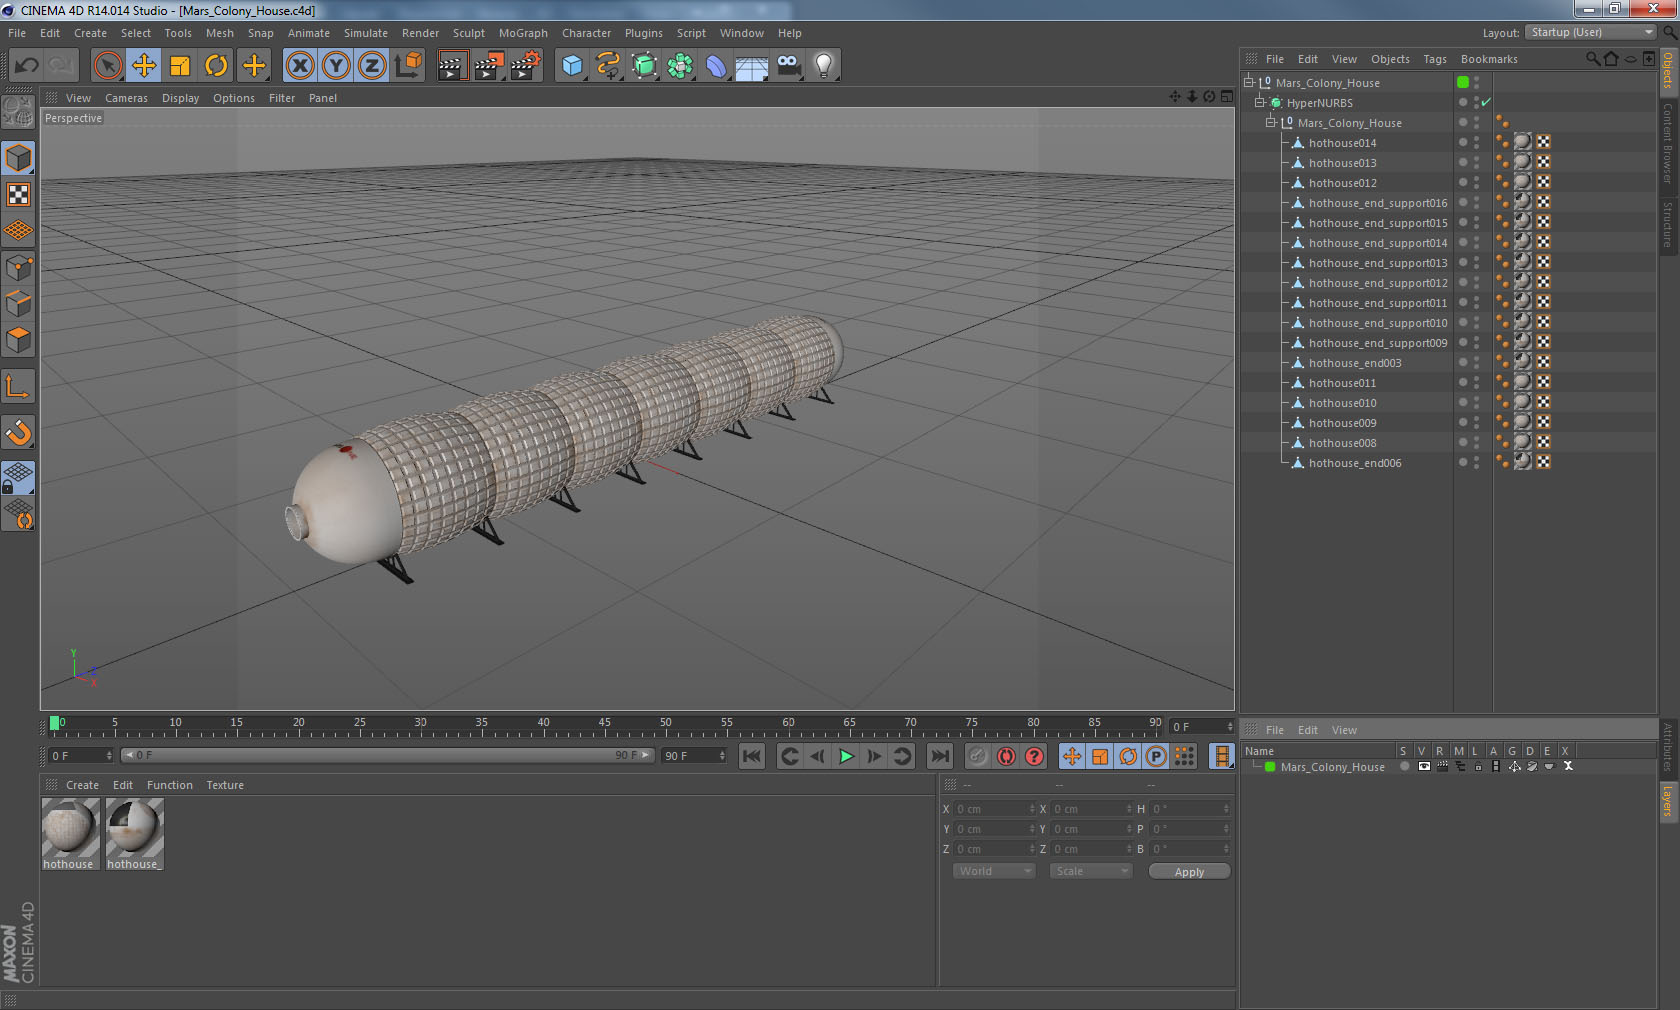Select the first hothouse material thumbnail
This screenshot has height=1010, width=1680.
point(69,834)
